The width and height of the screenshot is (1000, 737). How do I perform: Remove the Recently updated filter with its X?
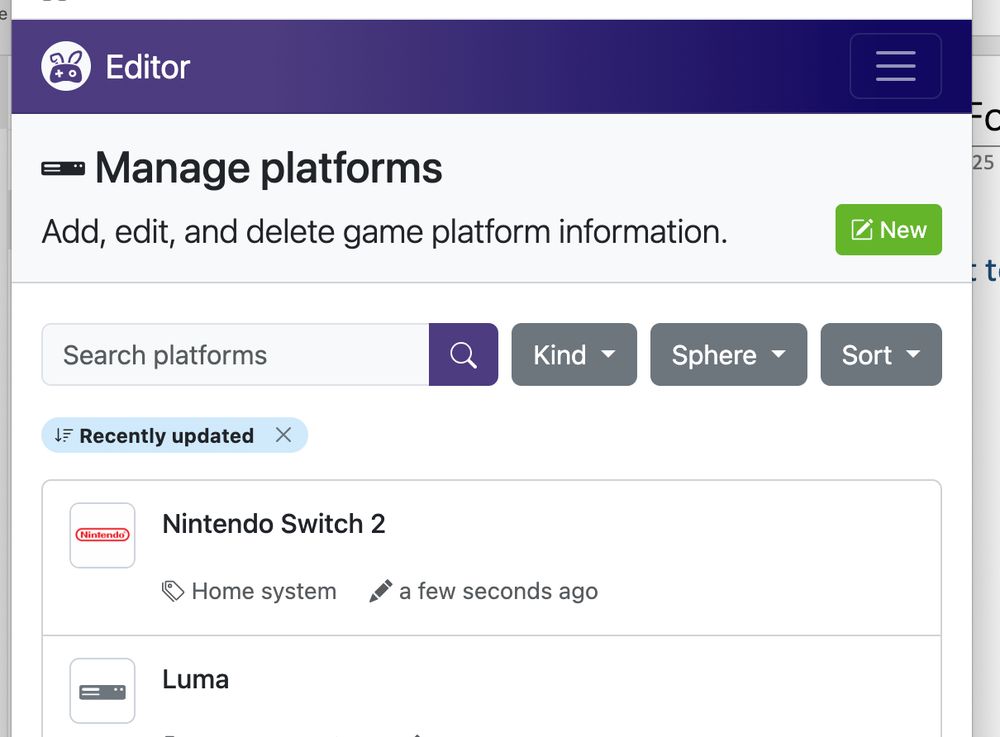point(284,435)
